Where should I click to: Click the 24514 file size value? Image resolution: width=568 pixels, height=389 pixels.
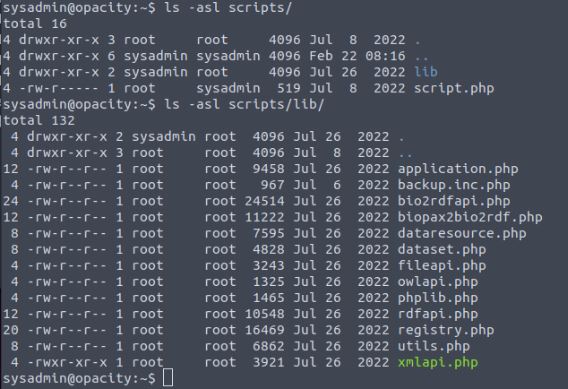pos(264,201)
